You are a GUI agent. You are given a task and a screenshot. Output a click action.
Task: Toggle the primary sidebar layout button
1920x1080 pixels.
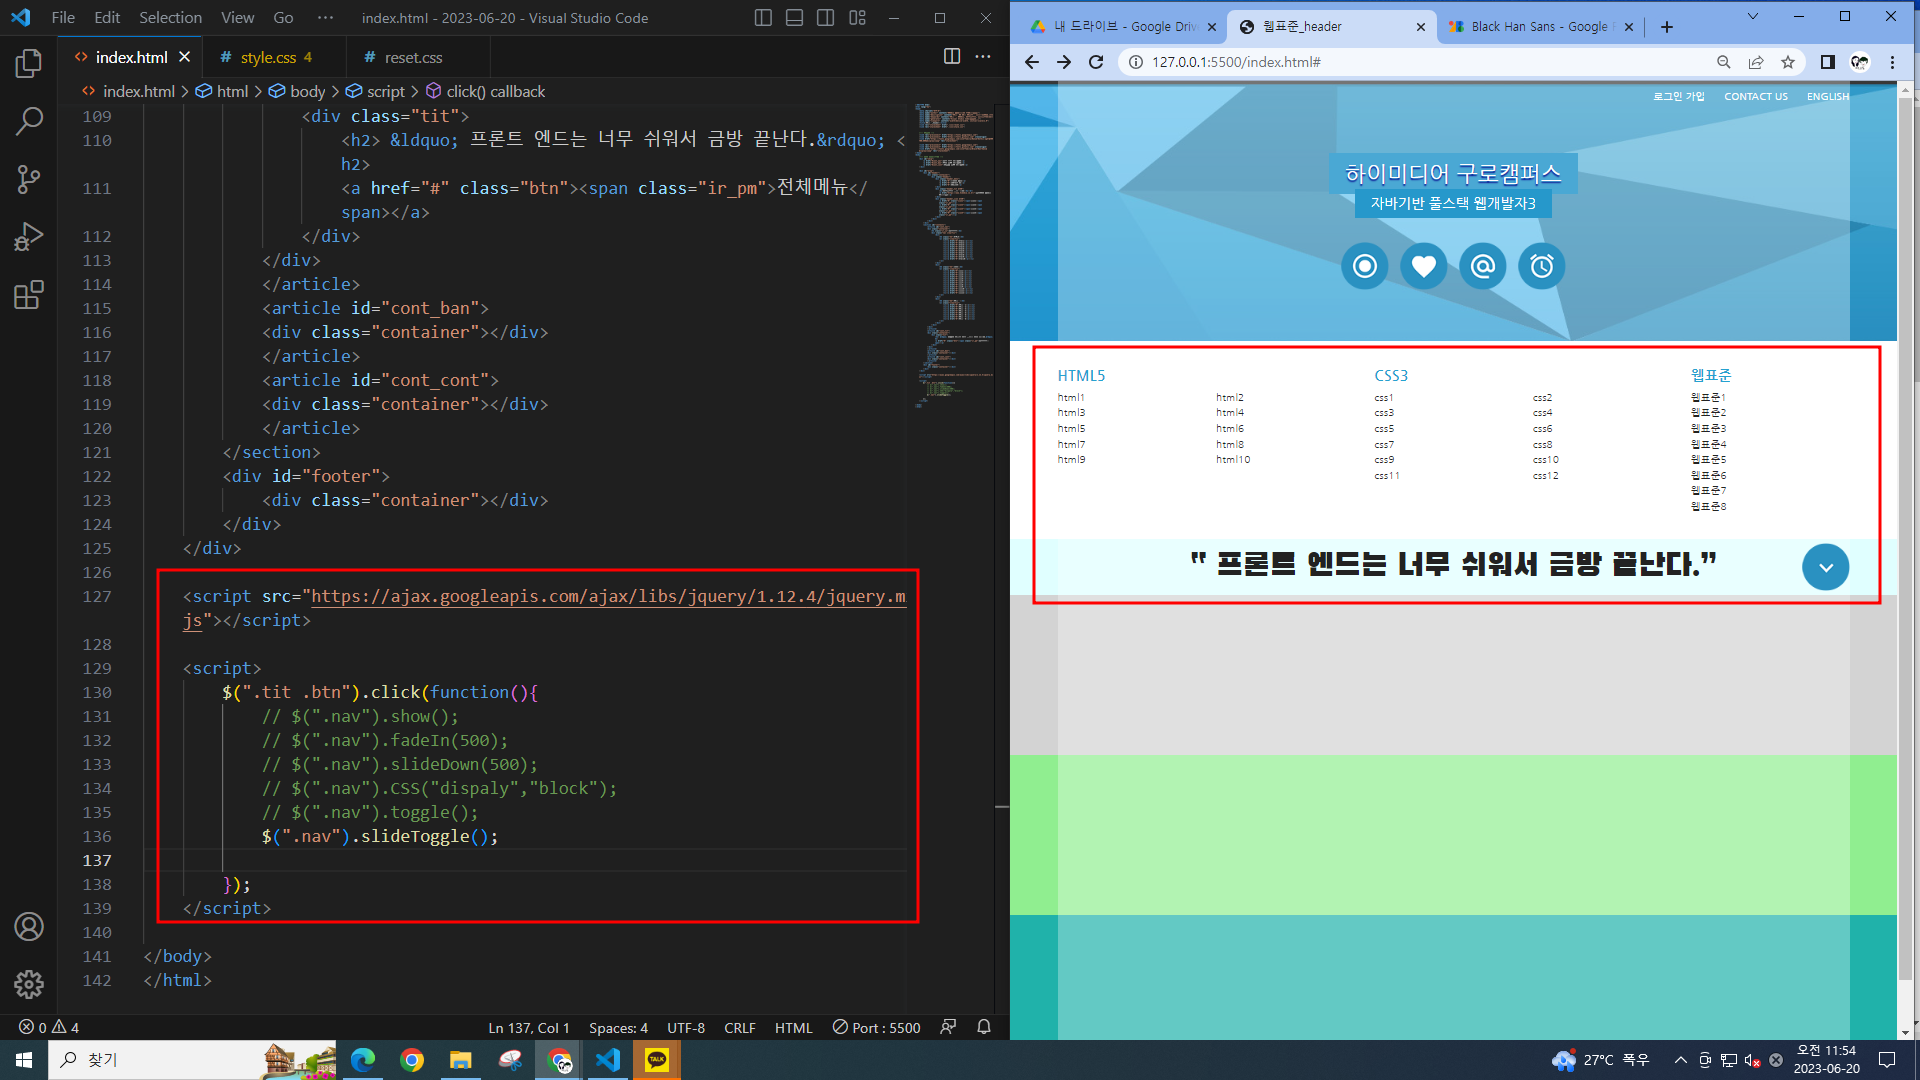tap(763, 18)
